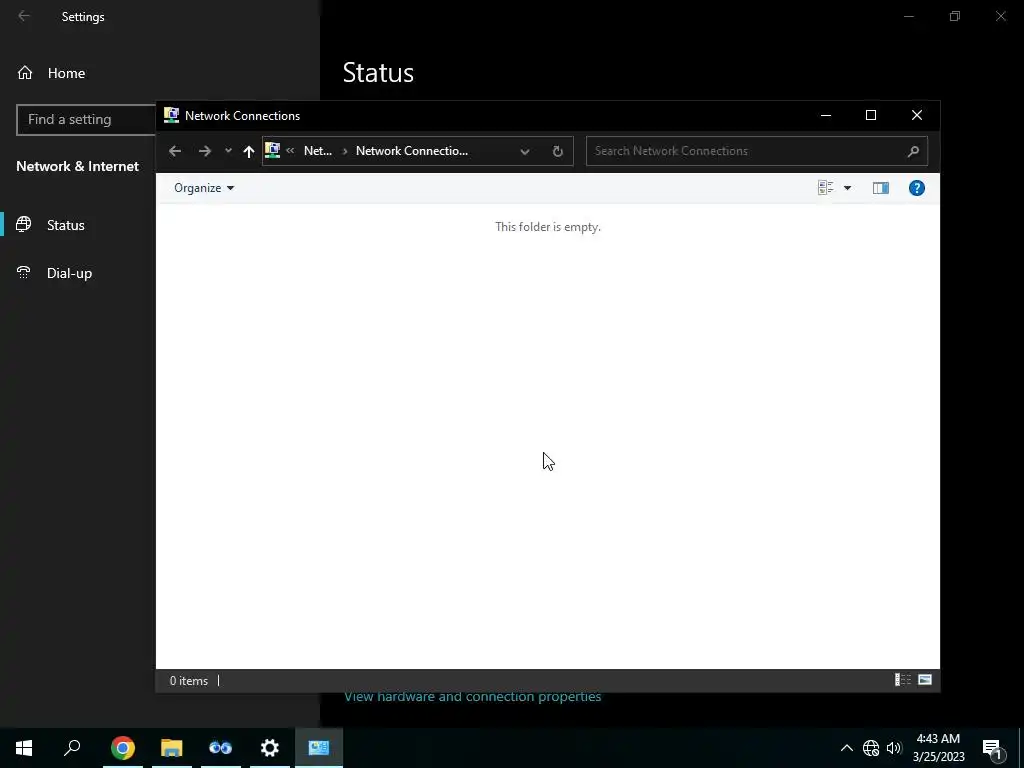Minimize the Network Connections window
1024x768 pixels.
(825, 116)
